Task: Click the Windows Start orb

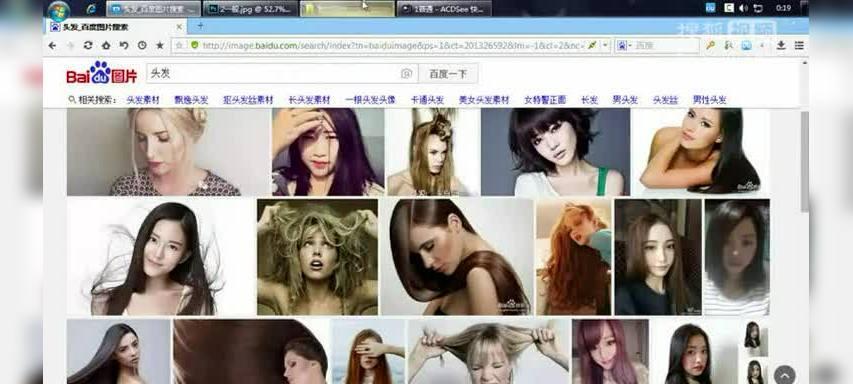Action: (59, 10)
